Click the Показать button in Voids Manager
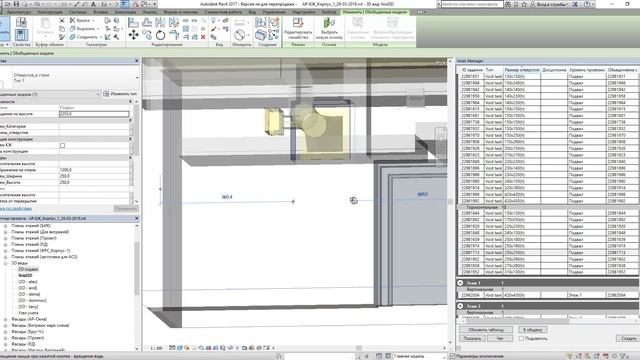 [472, 338]
